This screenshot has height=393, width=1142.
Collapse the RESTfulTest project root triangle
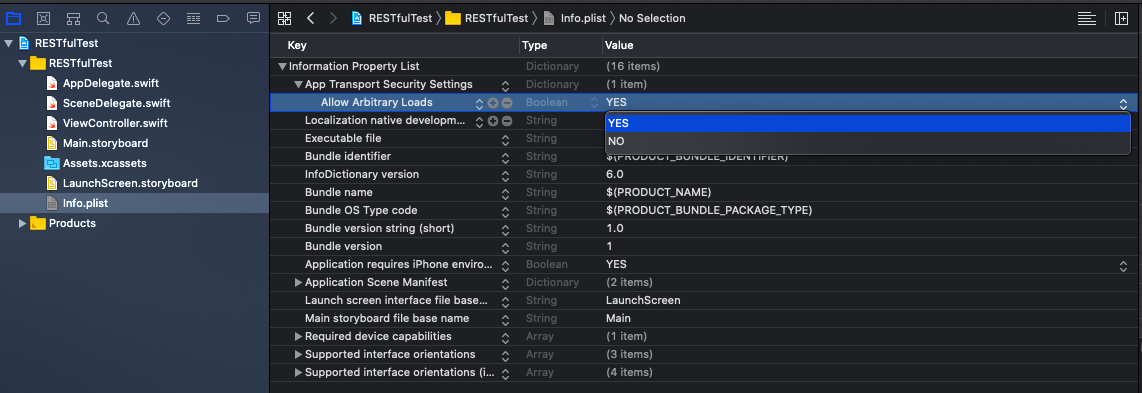[8, 44]
